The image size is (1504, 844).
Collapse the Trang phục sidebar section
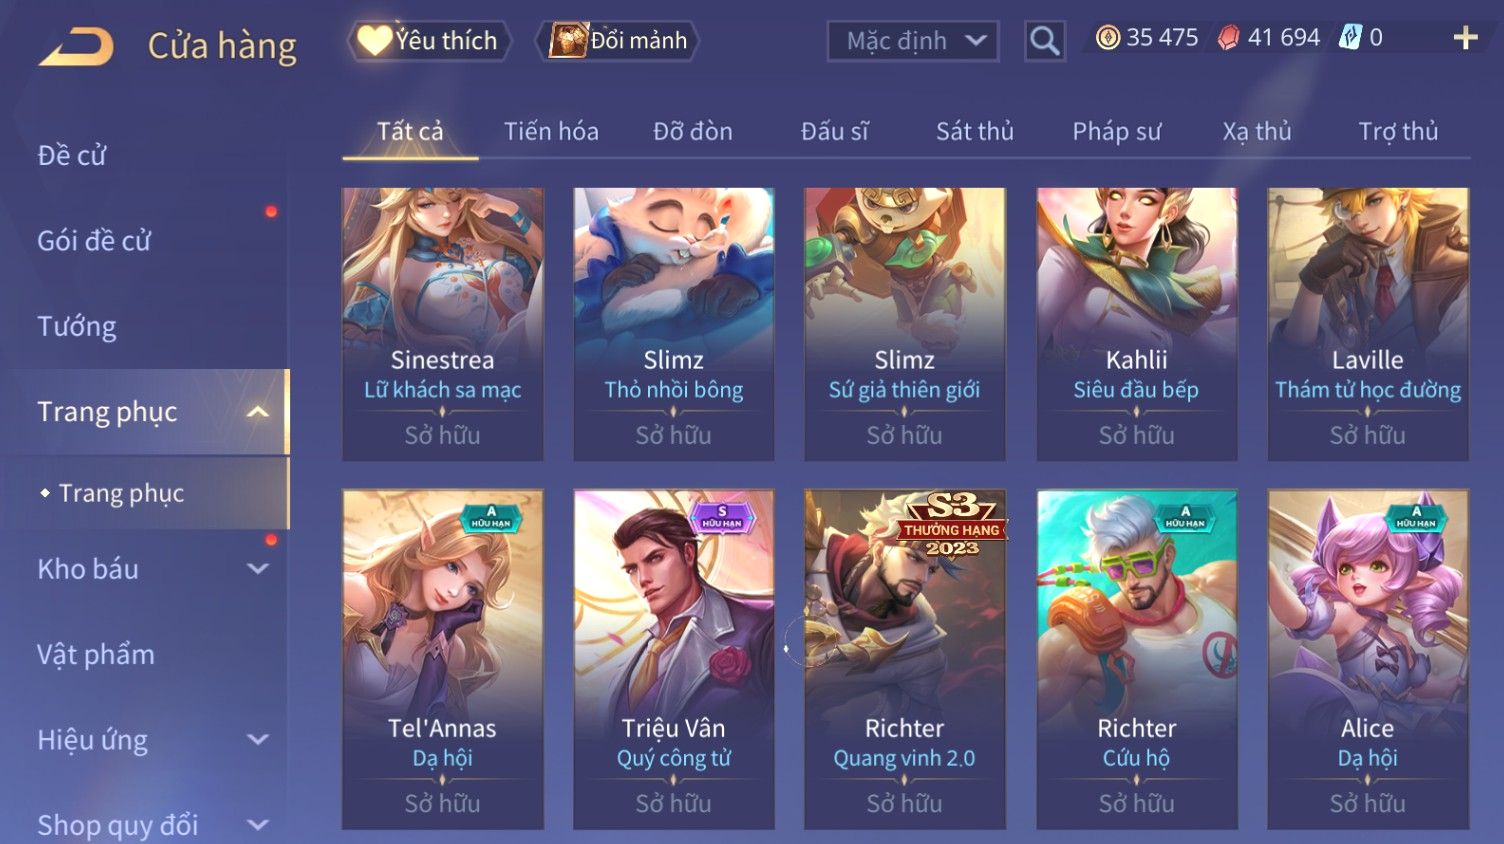tap(258, 412)
